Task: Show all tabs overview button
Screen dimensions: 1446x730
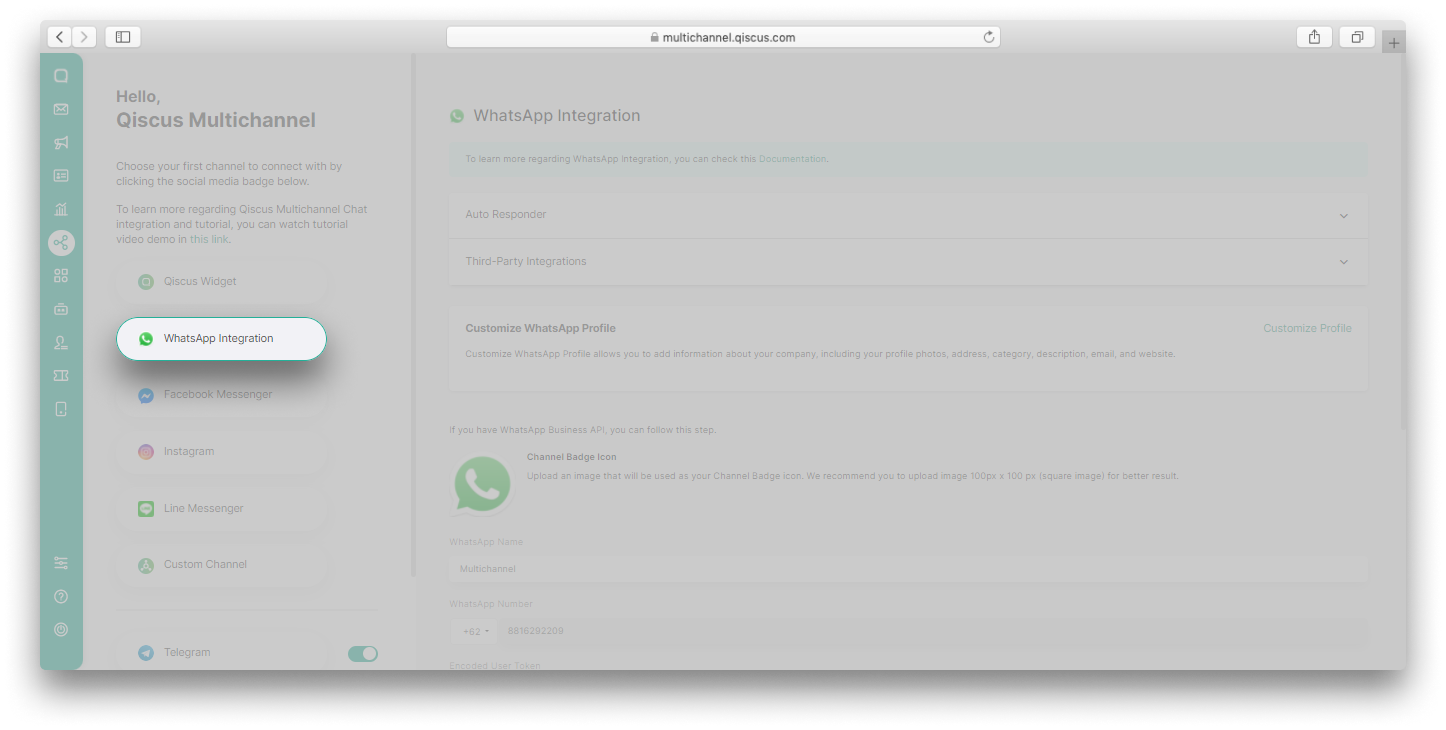Action: pos(1357,37)
